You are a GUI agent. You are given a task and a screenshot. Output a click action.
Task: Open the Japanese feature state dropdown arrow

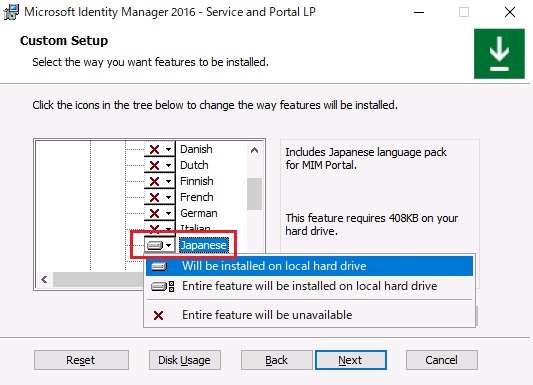(x=169, y=245)
